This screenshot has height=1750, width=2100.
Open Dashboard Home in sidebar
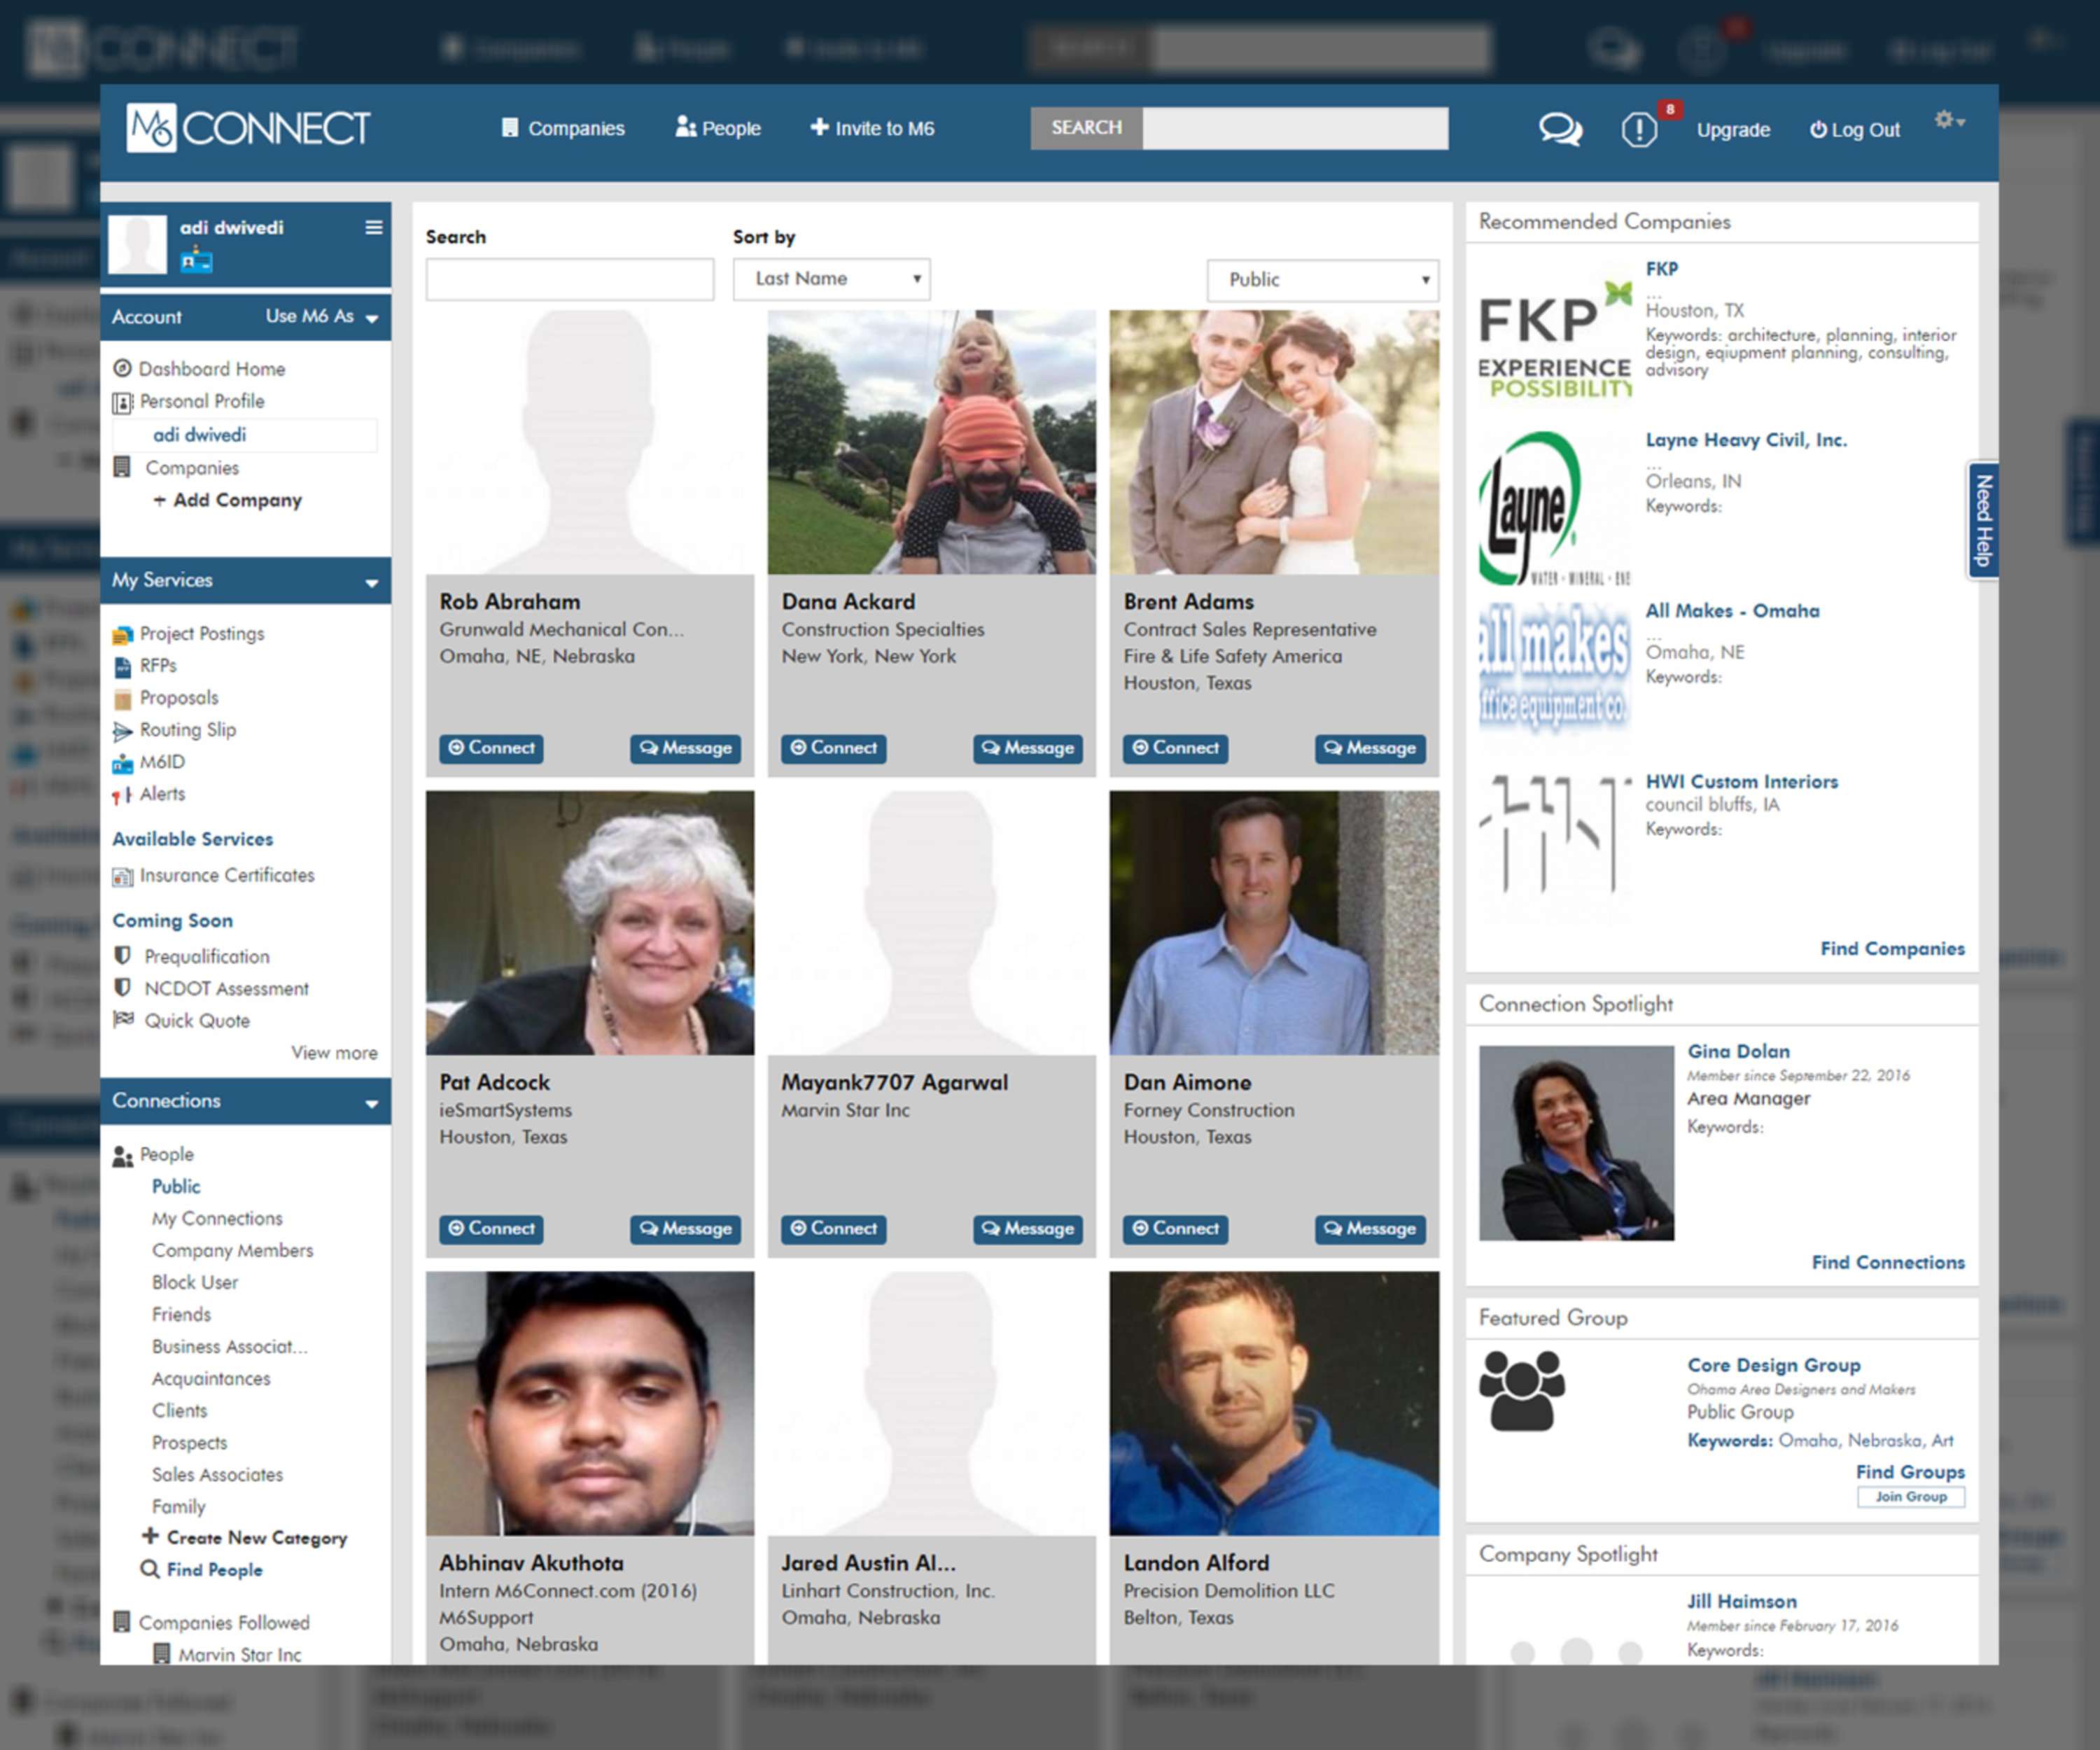[211, 369]
